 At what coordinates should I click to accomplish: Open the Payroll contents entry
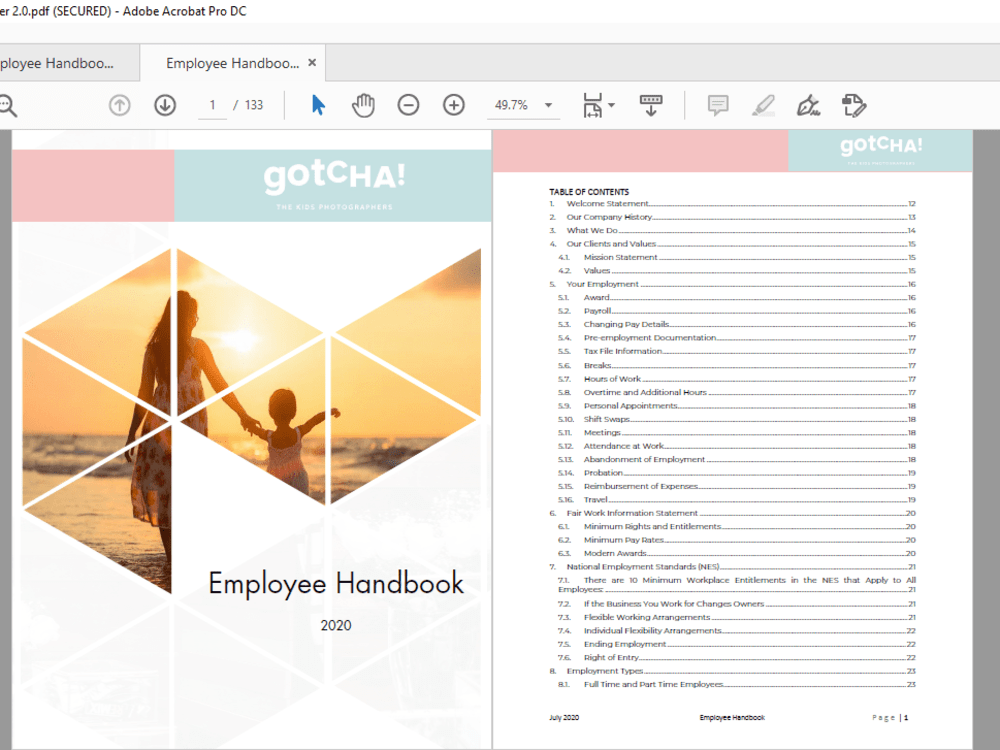click(x=737, y=311)
